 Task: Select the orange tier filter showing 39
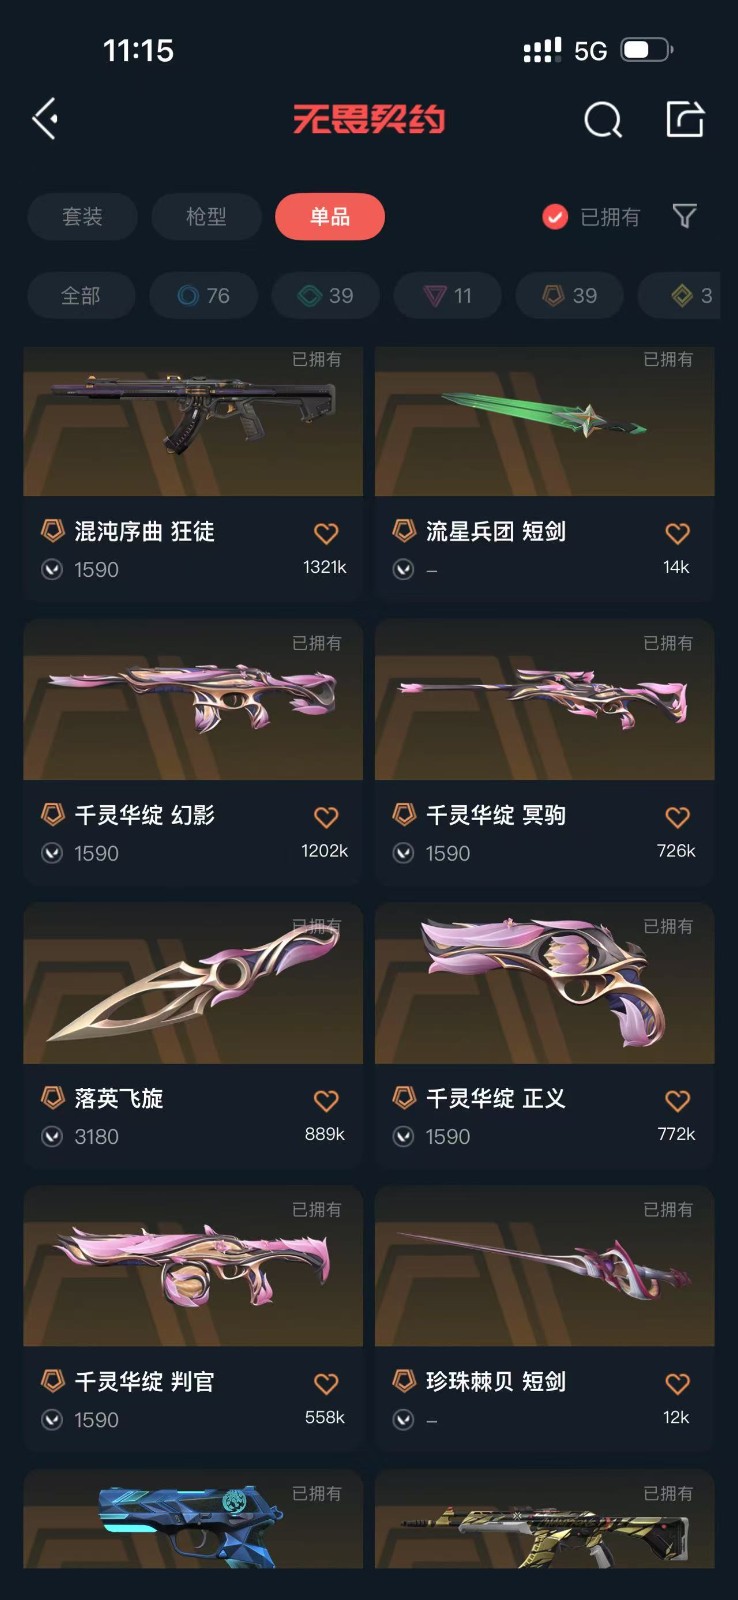(x=570, y=296)
